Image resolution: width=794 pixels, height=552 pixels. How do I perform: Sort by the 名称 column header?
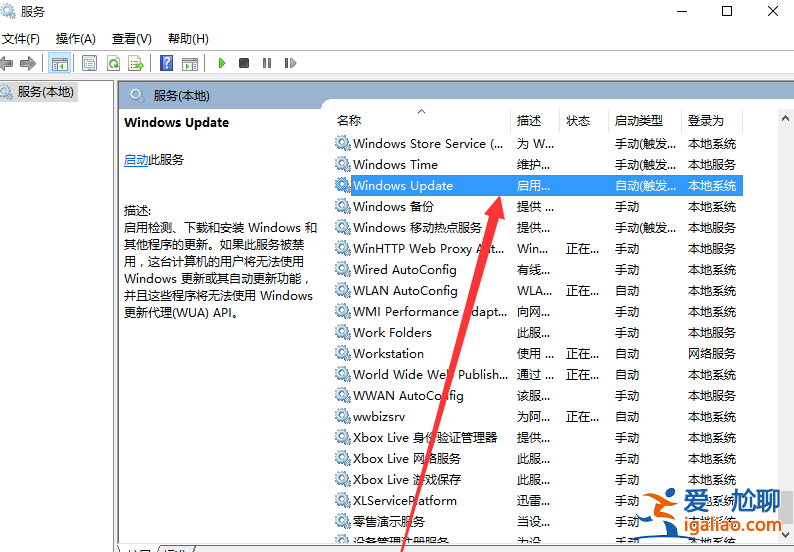[421, 121]
